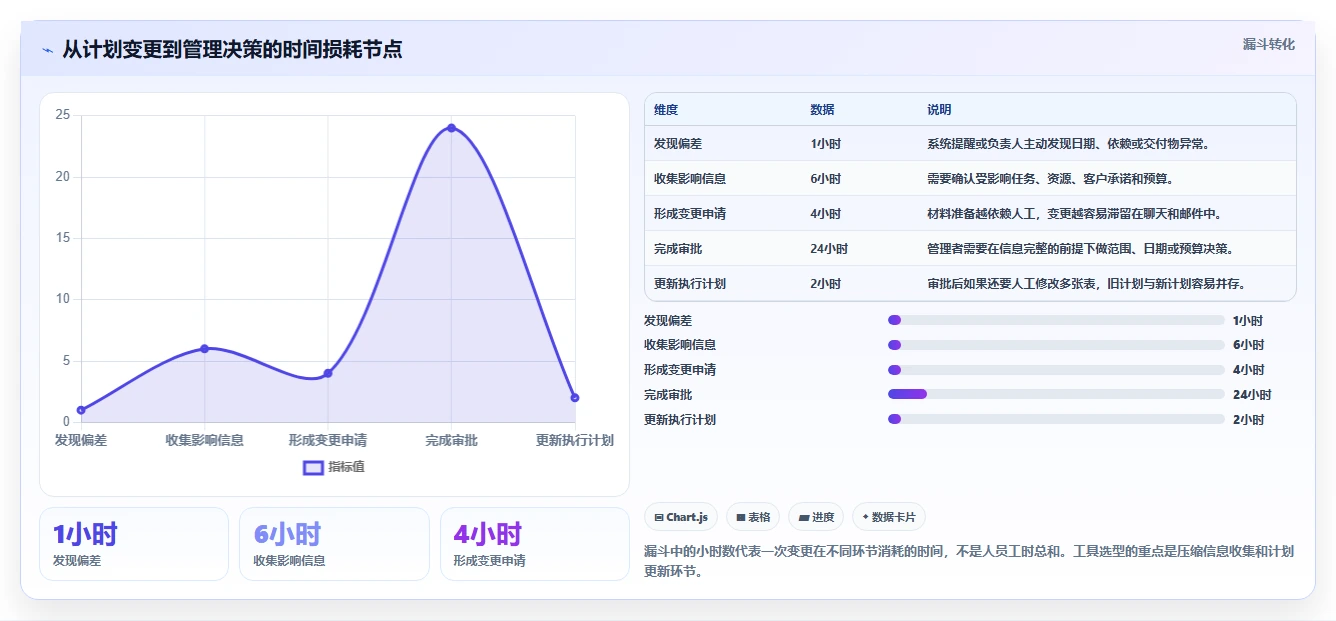This screenshot has height=621, width=1336.
Task: Click the footnote paragraph starting 漏斗中的小时数
Action: click(969, 561)
